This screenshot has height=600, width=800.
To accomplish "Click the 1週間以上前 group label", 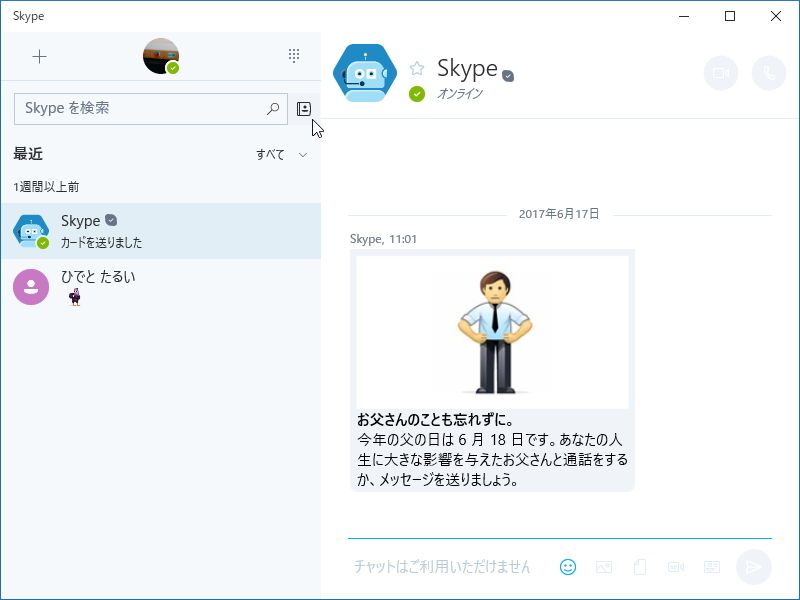I will [x=46, y=187].
